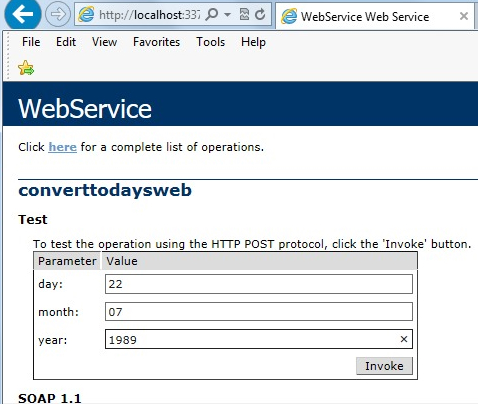
Task: Click the 'month:' parameter label
Action: 58,312
